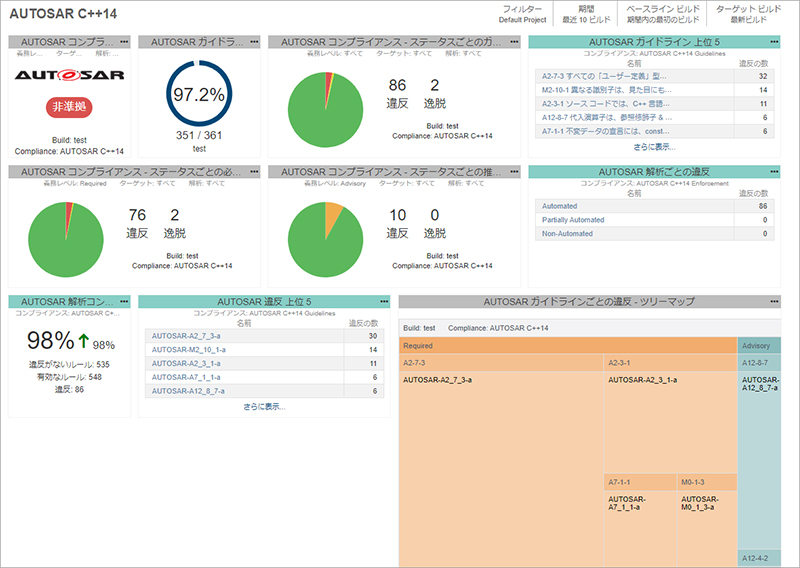This screenshot has height=568, width=800.
Task: Open options menu of AUTOSAR 解析ごとの違反 widget
Action: [774, 171]
